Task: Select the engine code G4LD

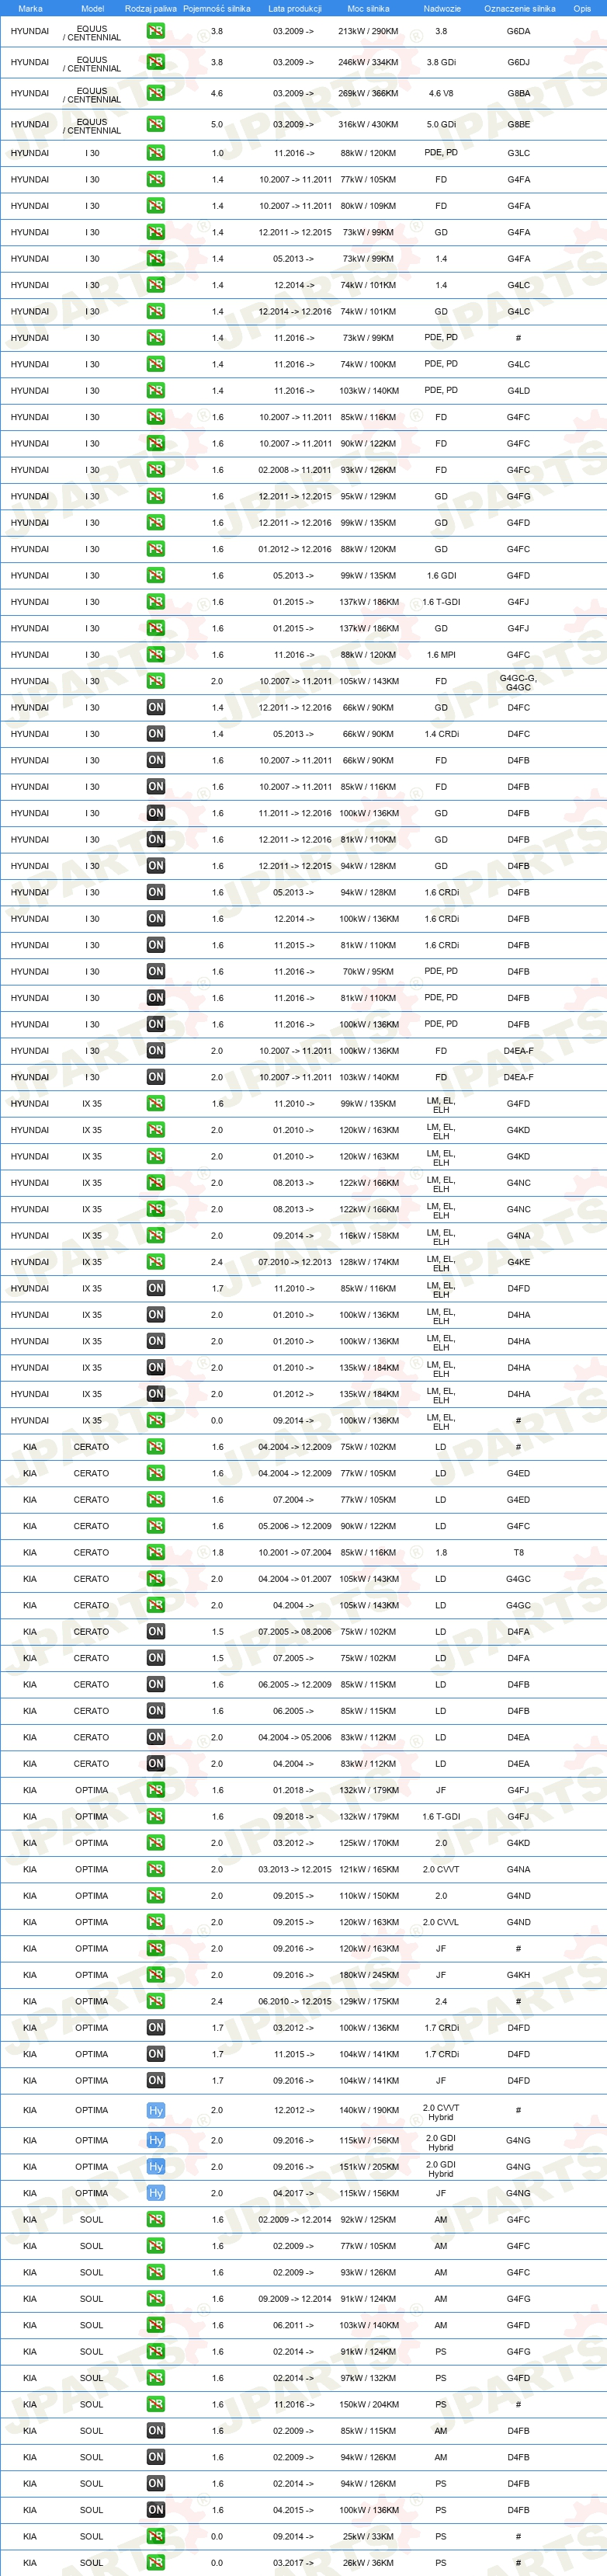Action: pyautogui.click(x=518, y=391)
